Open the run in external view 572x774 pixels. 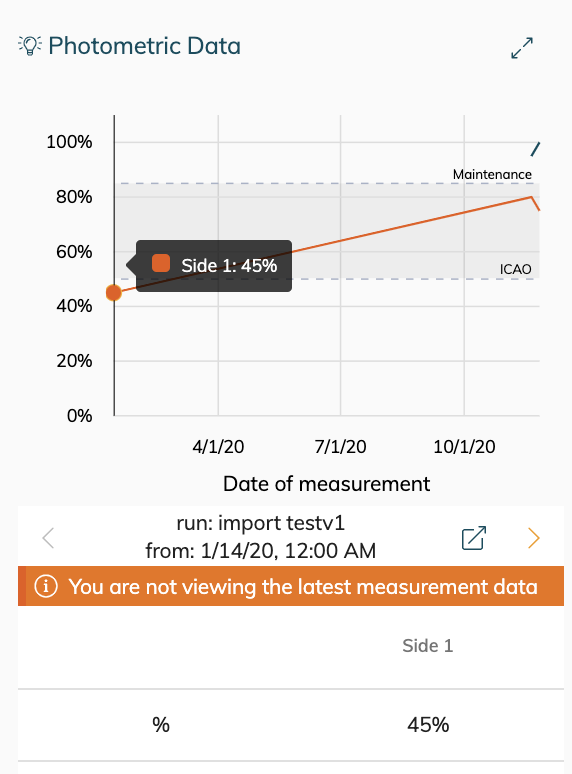tap(474, 538)
